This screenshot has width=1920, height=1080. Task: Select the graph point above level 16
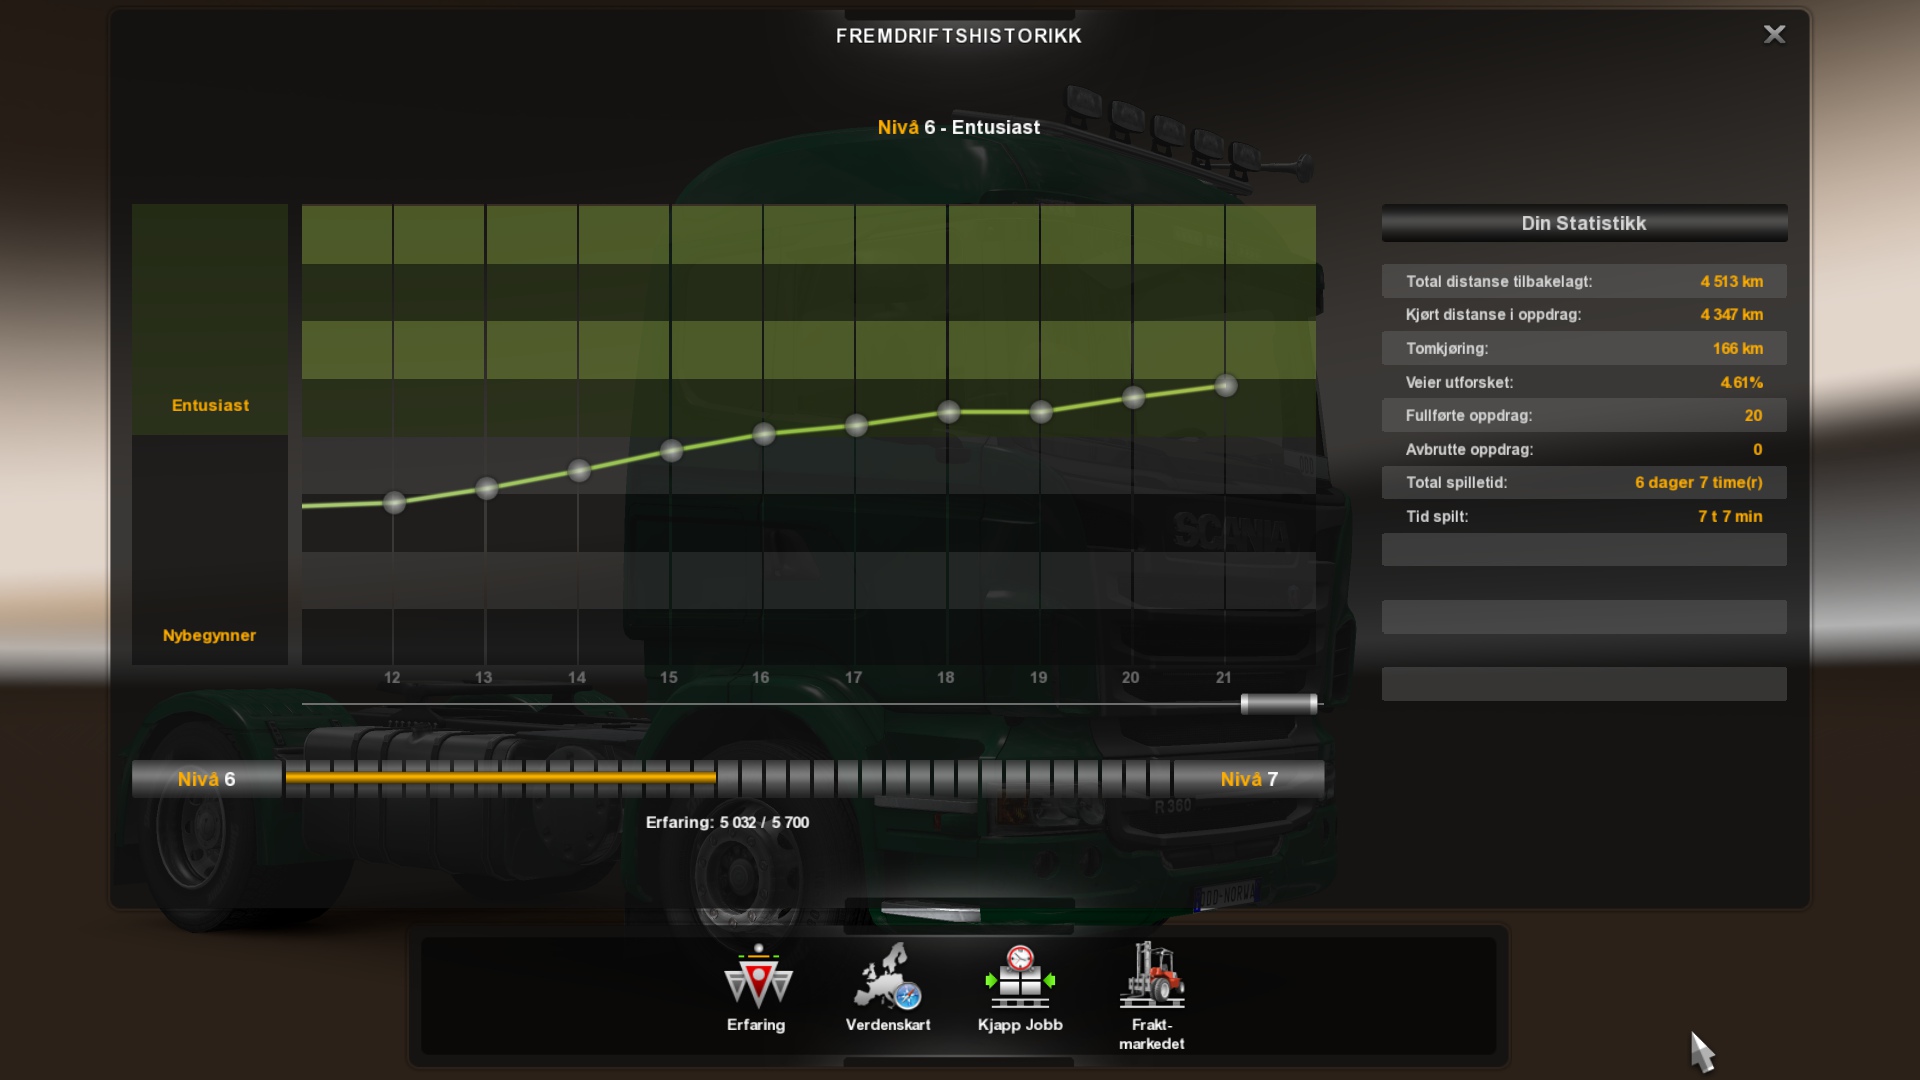click(x=764, y=434)
